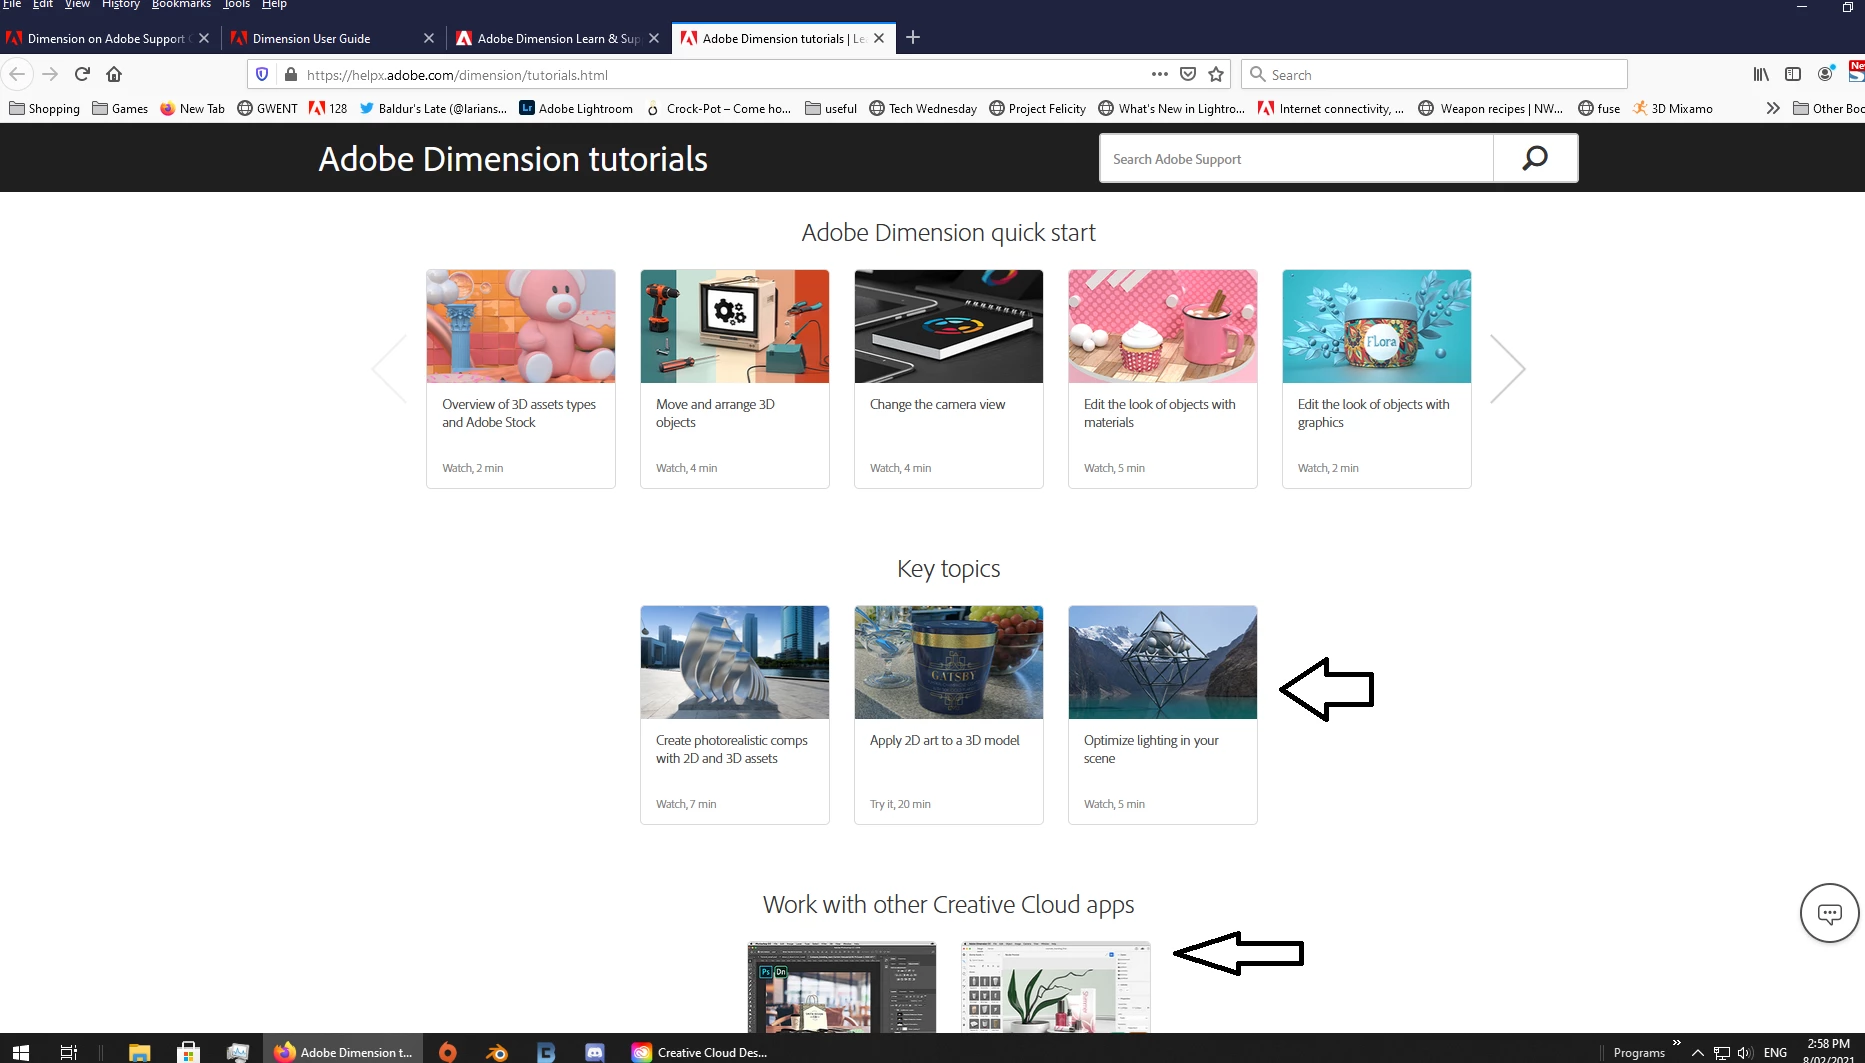Switch to the Dimension User Guide tab

(323, 38)
